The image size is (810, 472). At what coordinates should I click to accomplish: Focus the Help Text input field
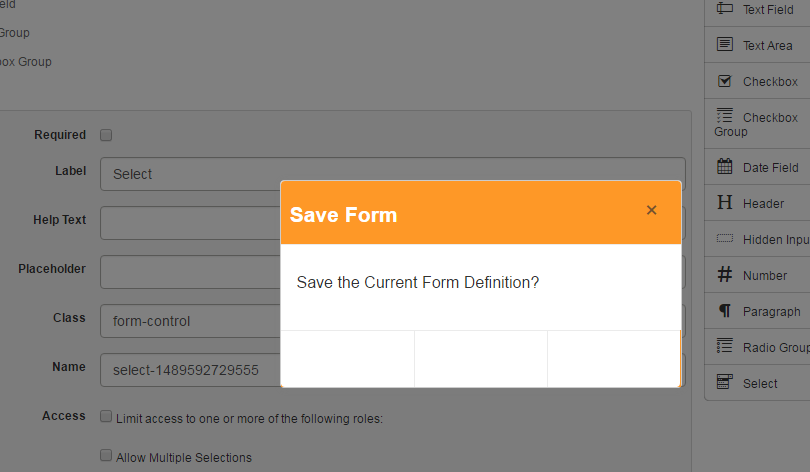(x=190, y=223)
